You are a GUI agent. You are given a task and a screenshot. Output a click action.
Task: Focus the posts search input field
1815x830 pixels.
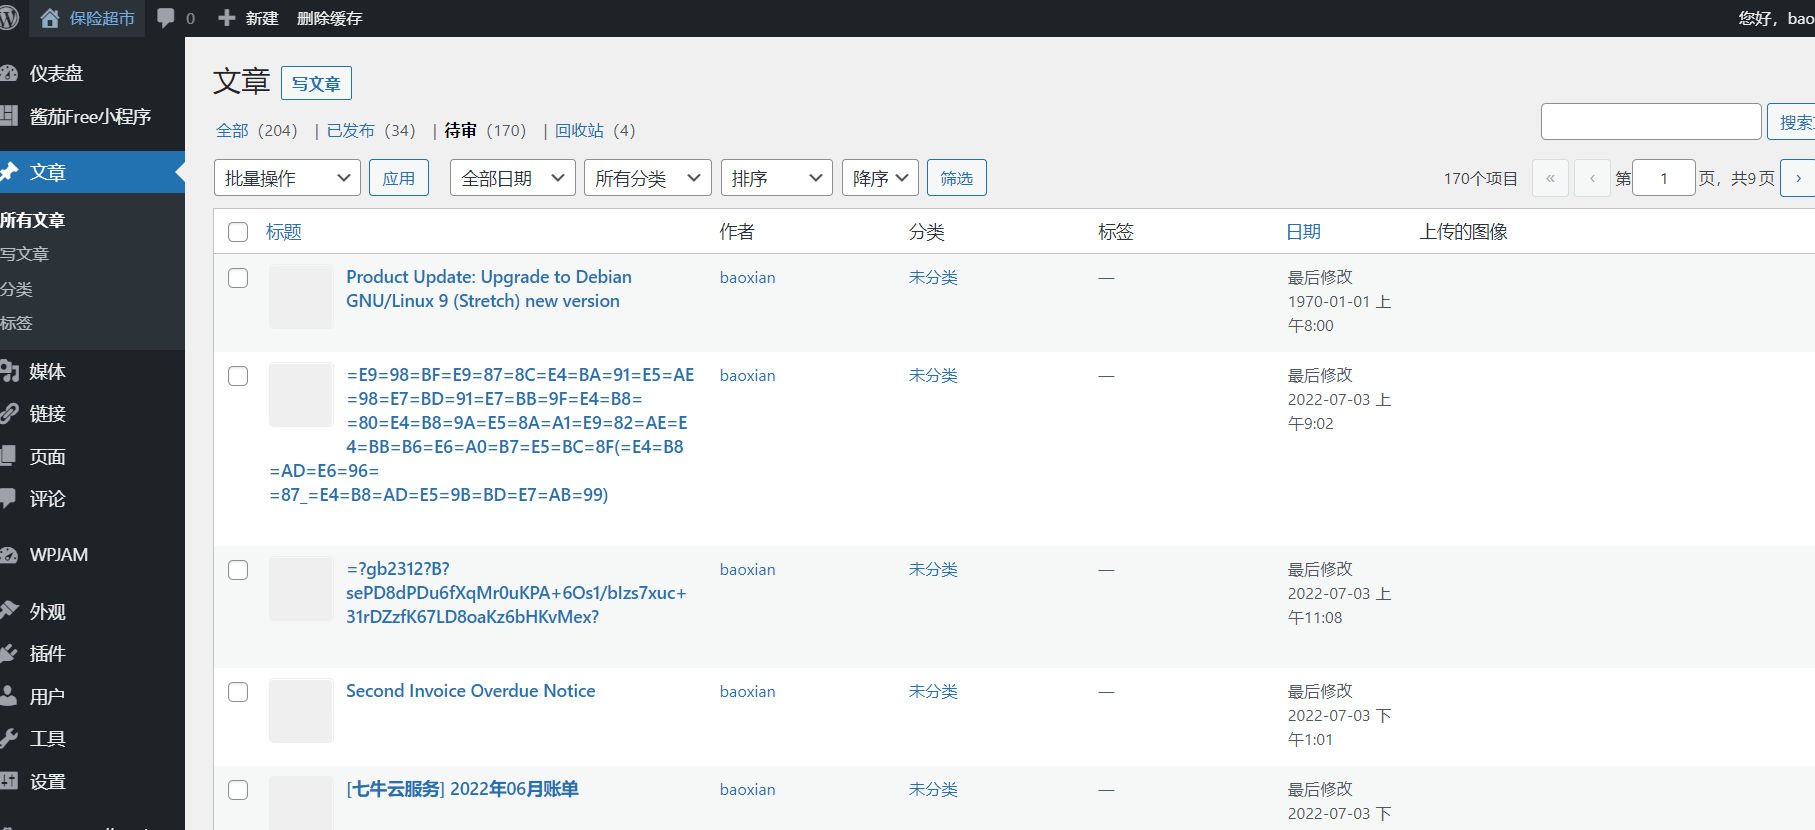(1651, 122)
